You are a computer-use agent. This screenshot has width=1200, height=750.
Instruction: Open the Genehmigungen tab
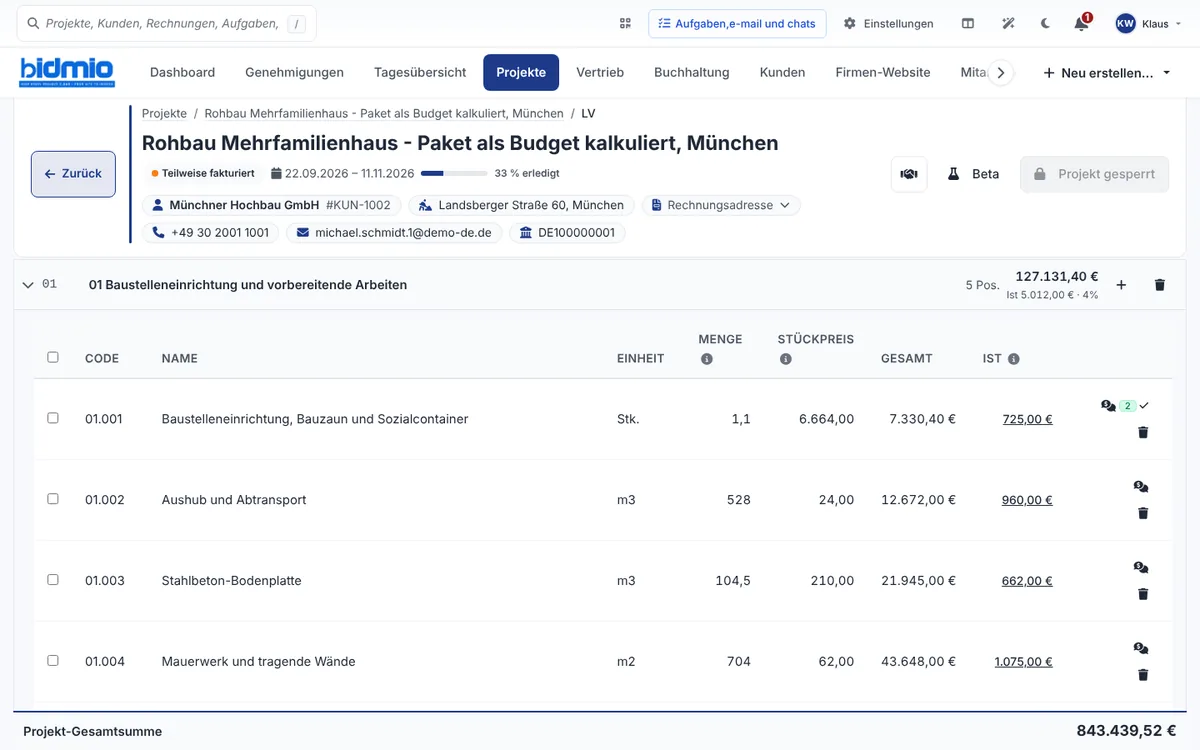coord(294,72)
